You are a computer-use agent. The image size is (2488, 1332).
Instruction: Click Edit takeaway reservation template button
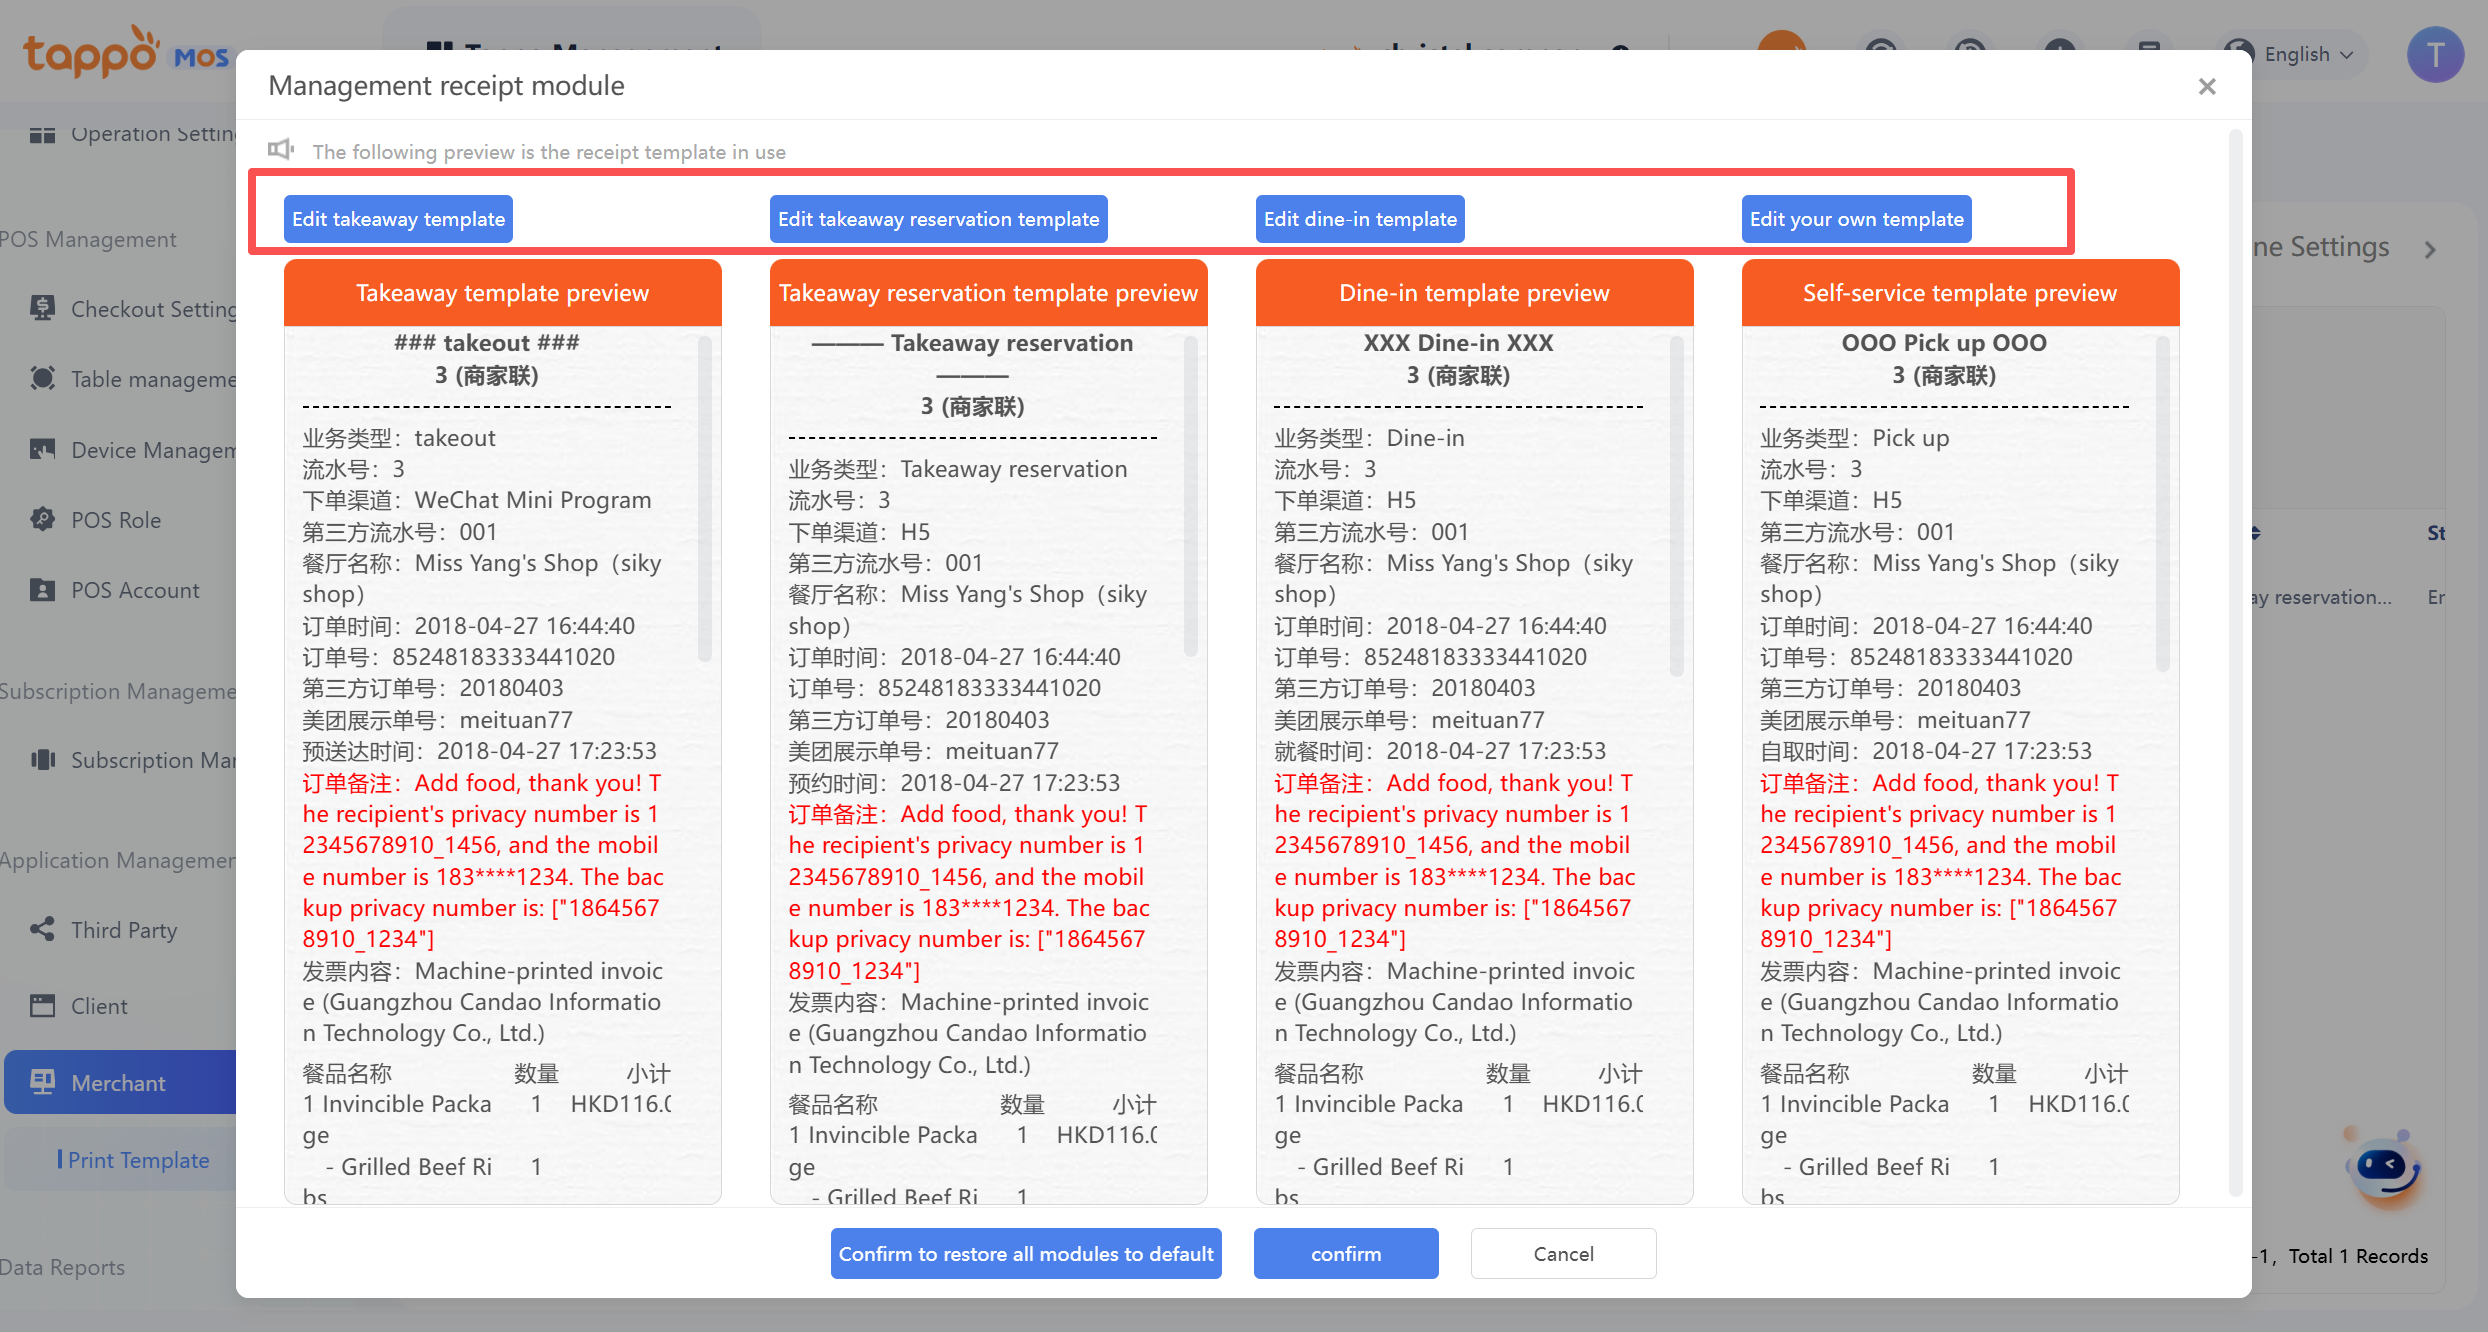[938, 219]
